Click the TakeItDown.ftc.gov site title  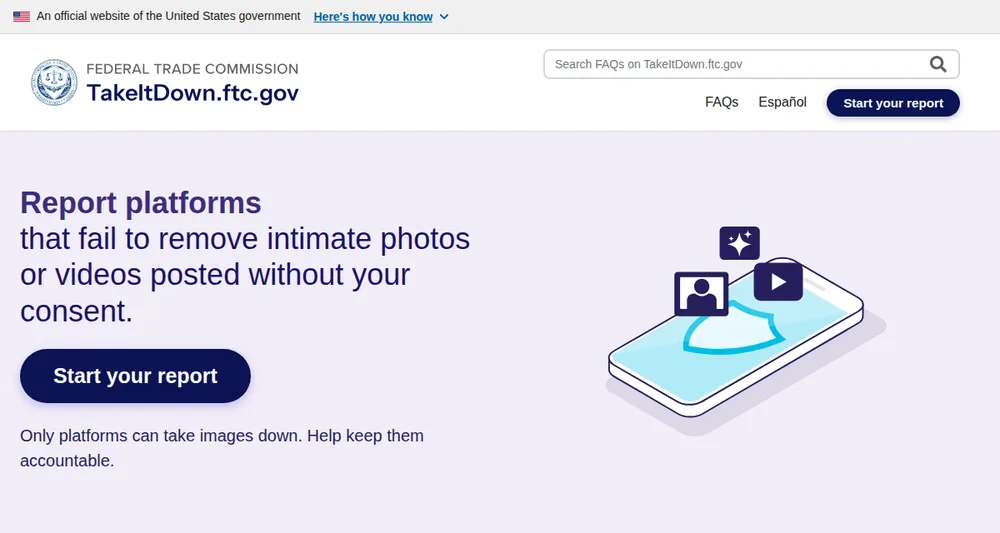coord(193,93)
